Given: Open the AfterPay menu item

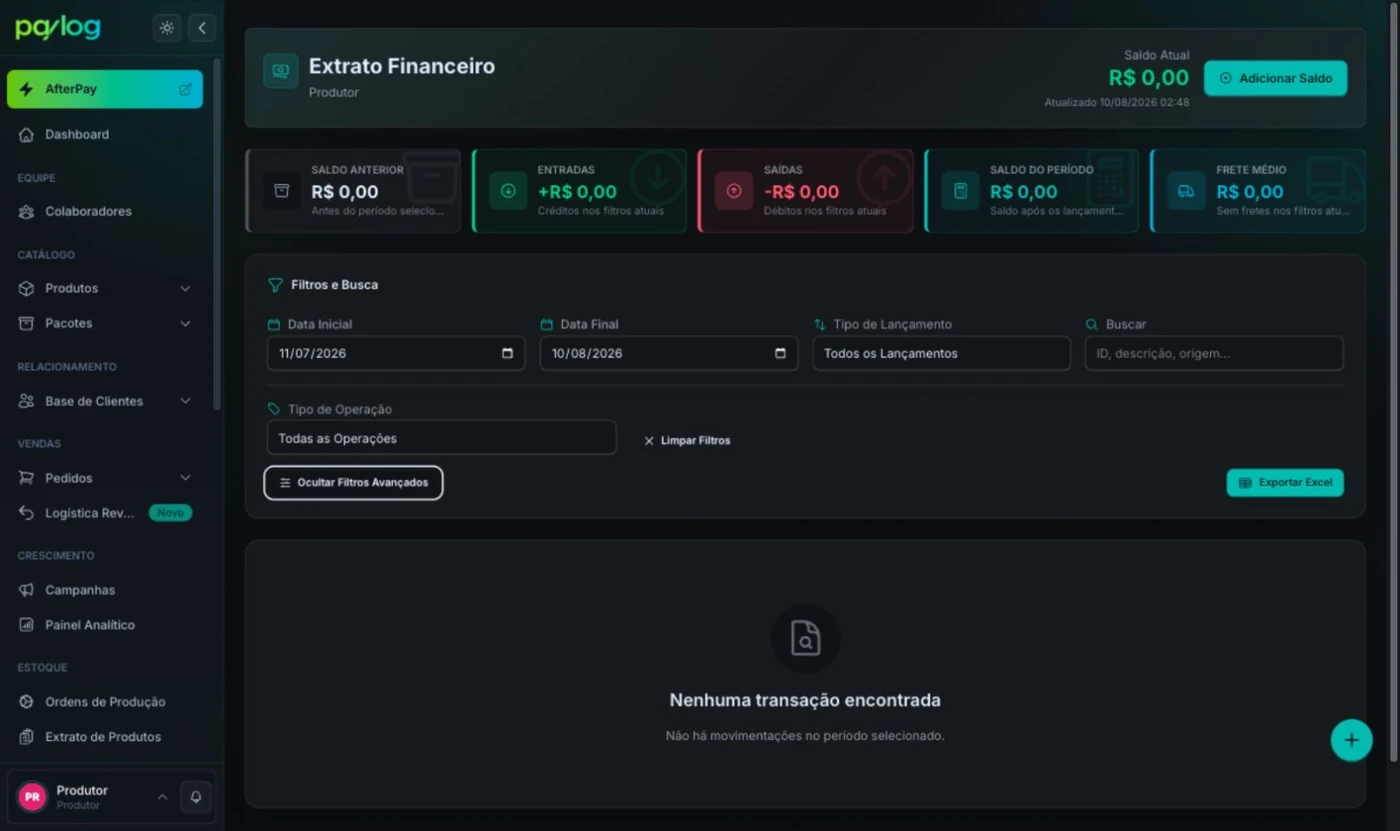Looking at the screenshot, I should click(x=105, y=89).
